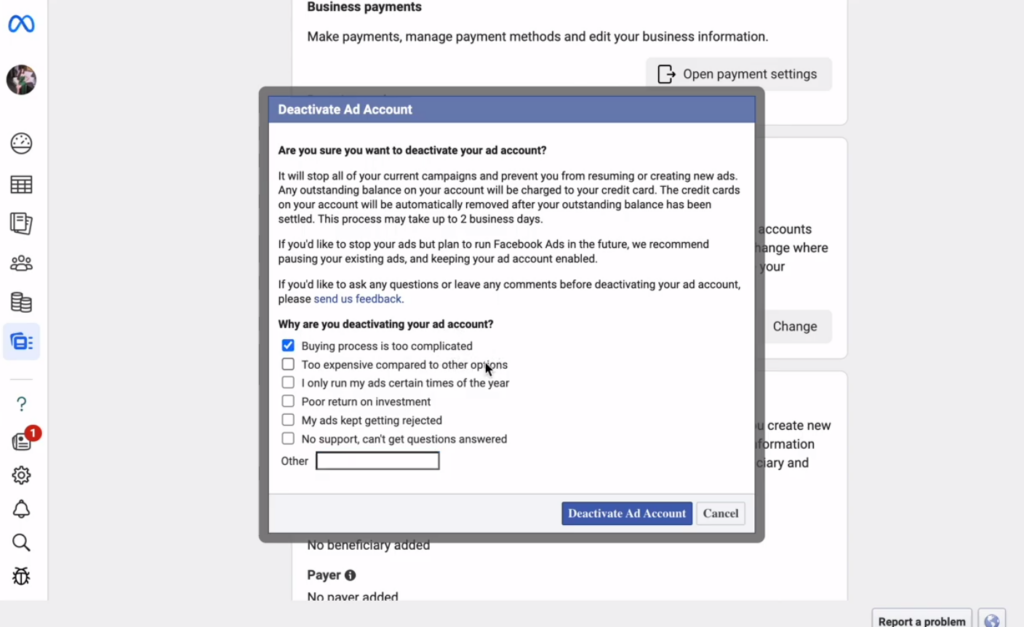Open the Campaigns table icon
The width and height of the screenshot is (1024, 627).
(21, 184)
